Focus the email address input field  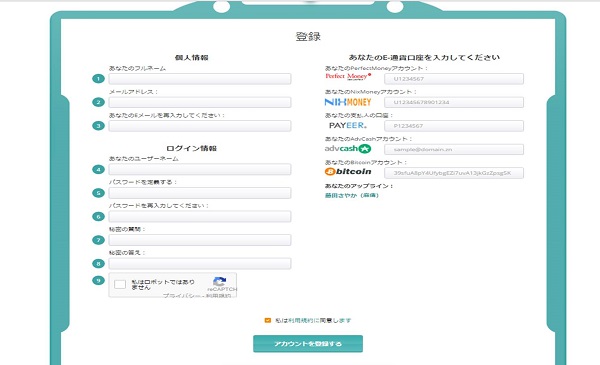coord(200,102)
